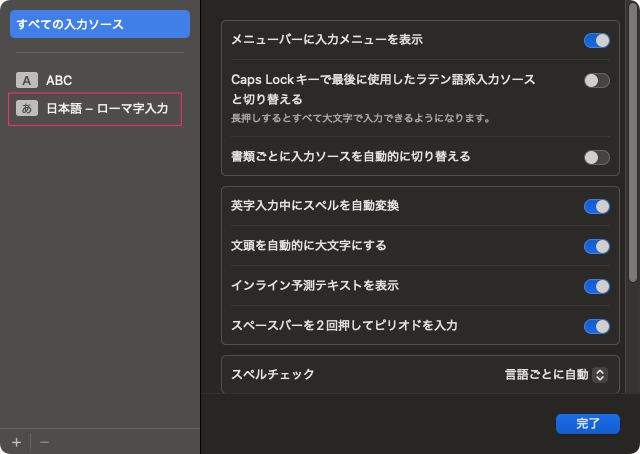Click the 'A' icon beside ABC
The height and width of the screenshot is (454, 640).
point(27,80)
